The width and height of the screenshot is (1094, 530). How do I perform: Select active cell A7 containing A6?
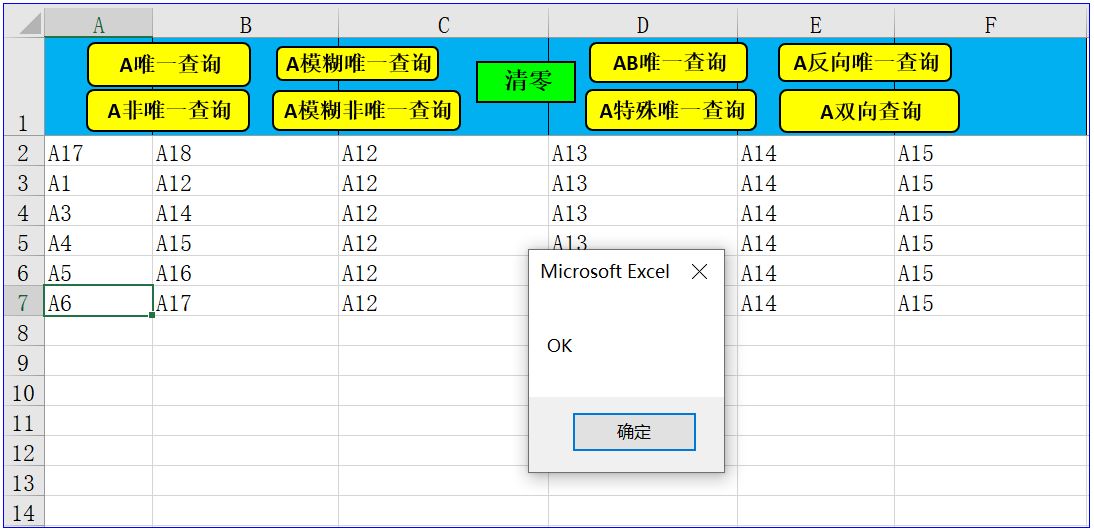98,301
